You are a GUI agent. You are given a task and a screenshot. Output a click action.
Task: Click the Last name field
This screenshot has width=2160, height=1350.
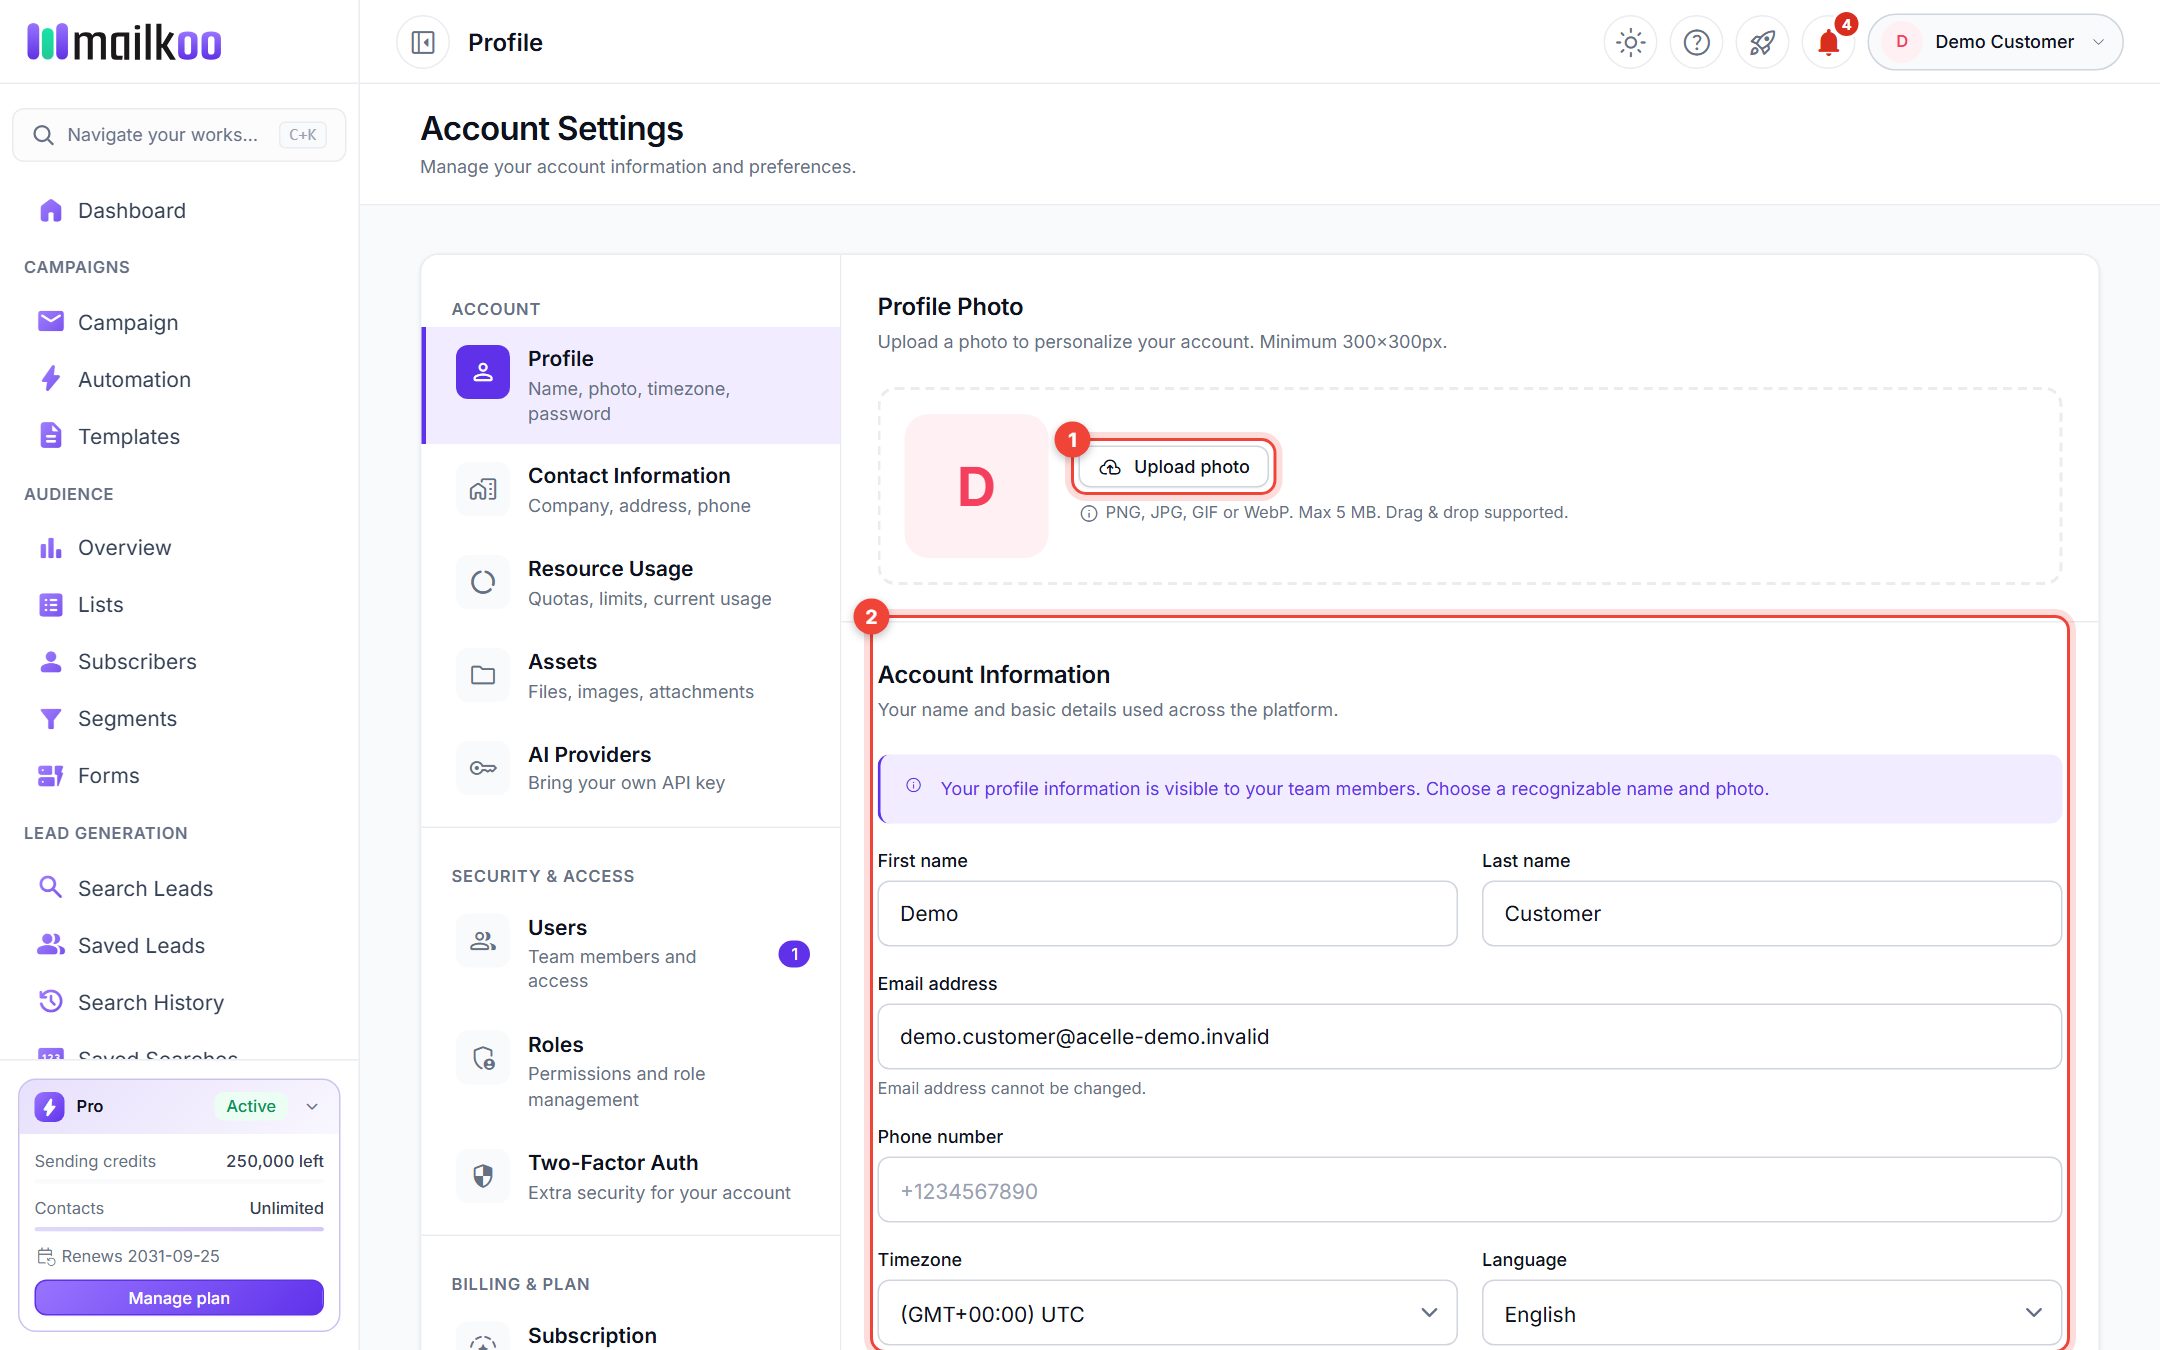(1771, 913)
